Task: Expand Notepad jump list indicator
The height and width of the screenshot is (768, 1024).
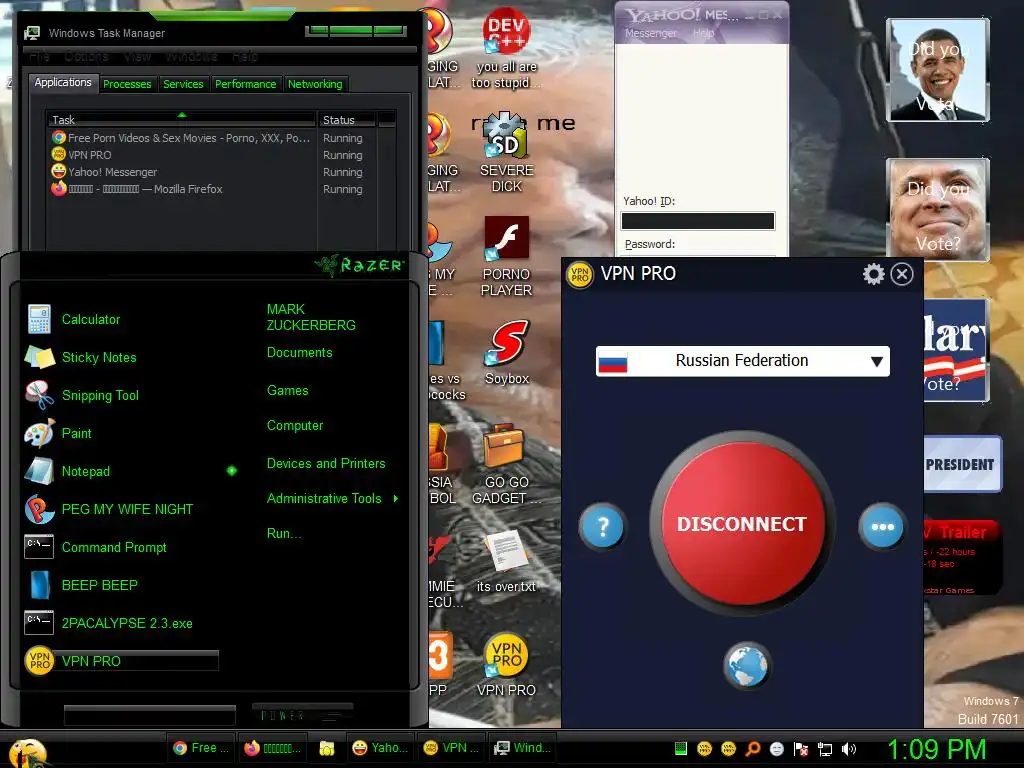Action: (x=232, y=471)
